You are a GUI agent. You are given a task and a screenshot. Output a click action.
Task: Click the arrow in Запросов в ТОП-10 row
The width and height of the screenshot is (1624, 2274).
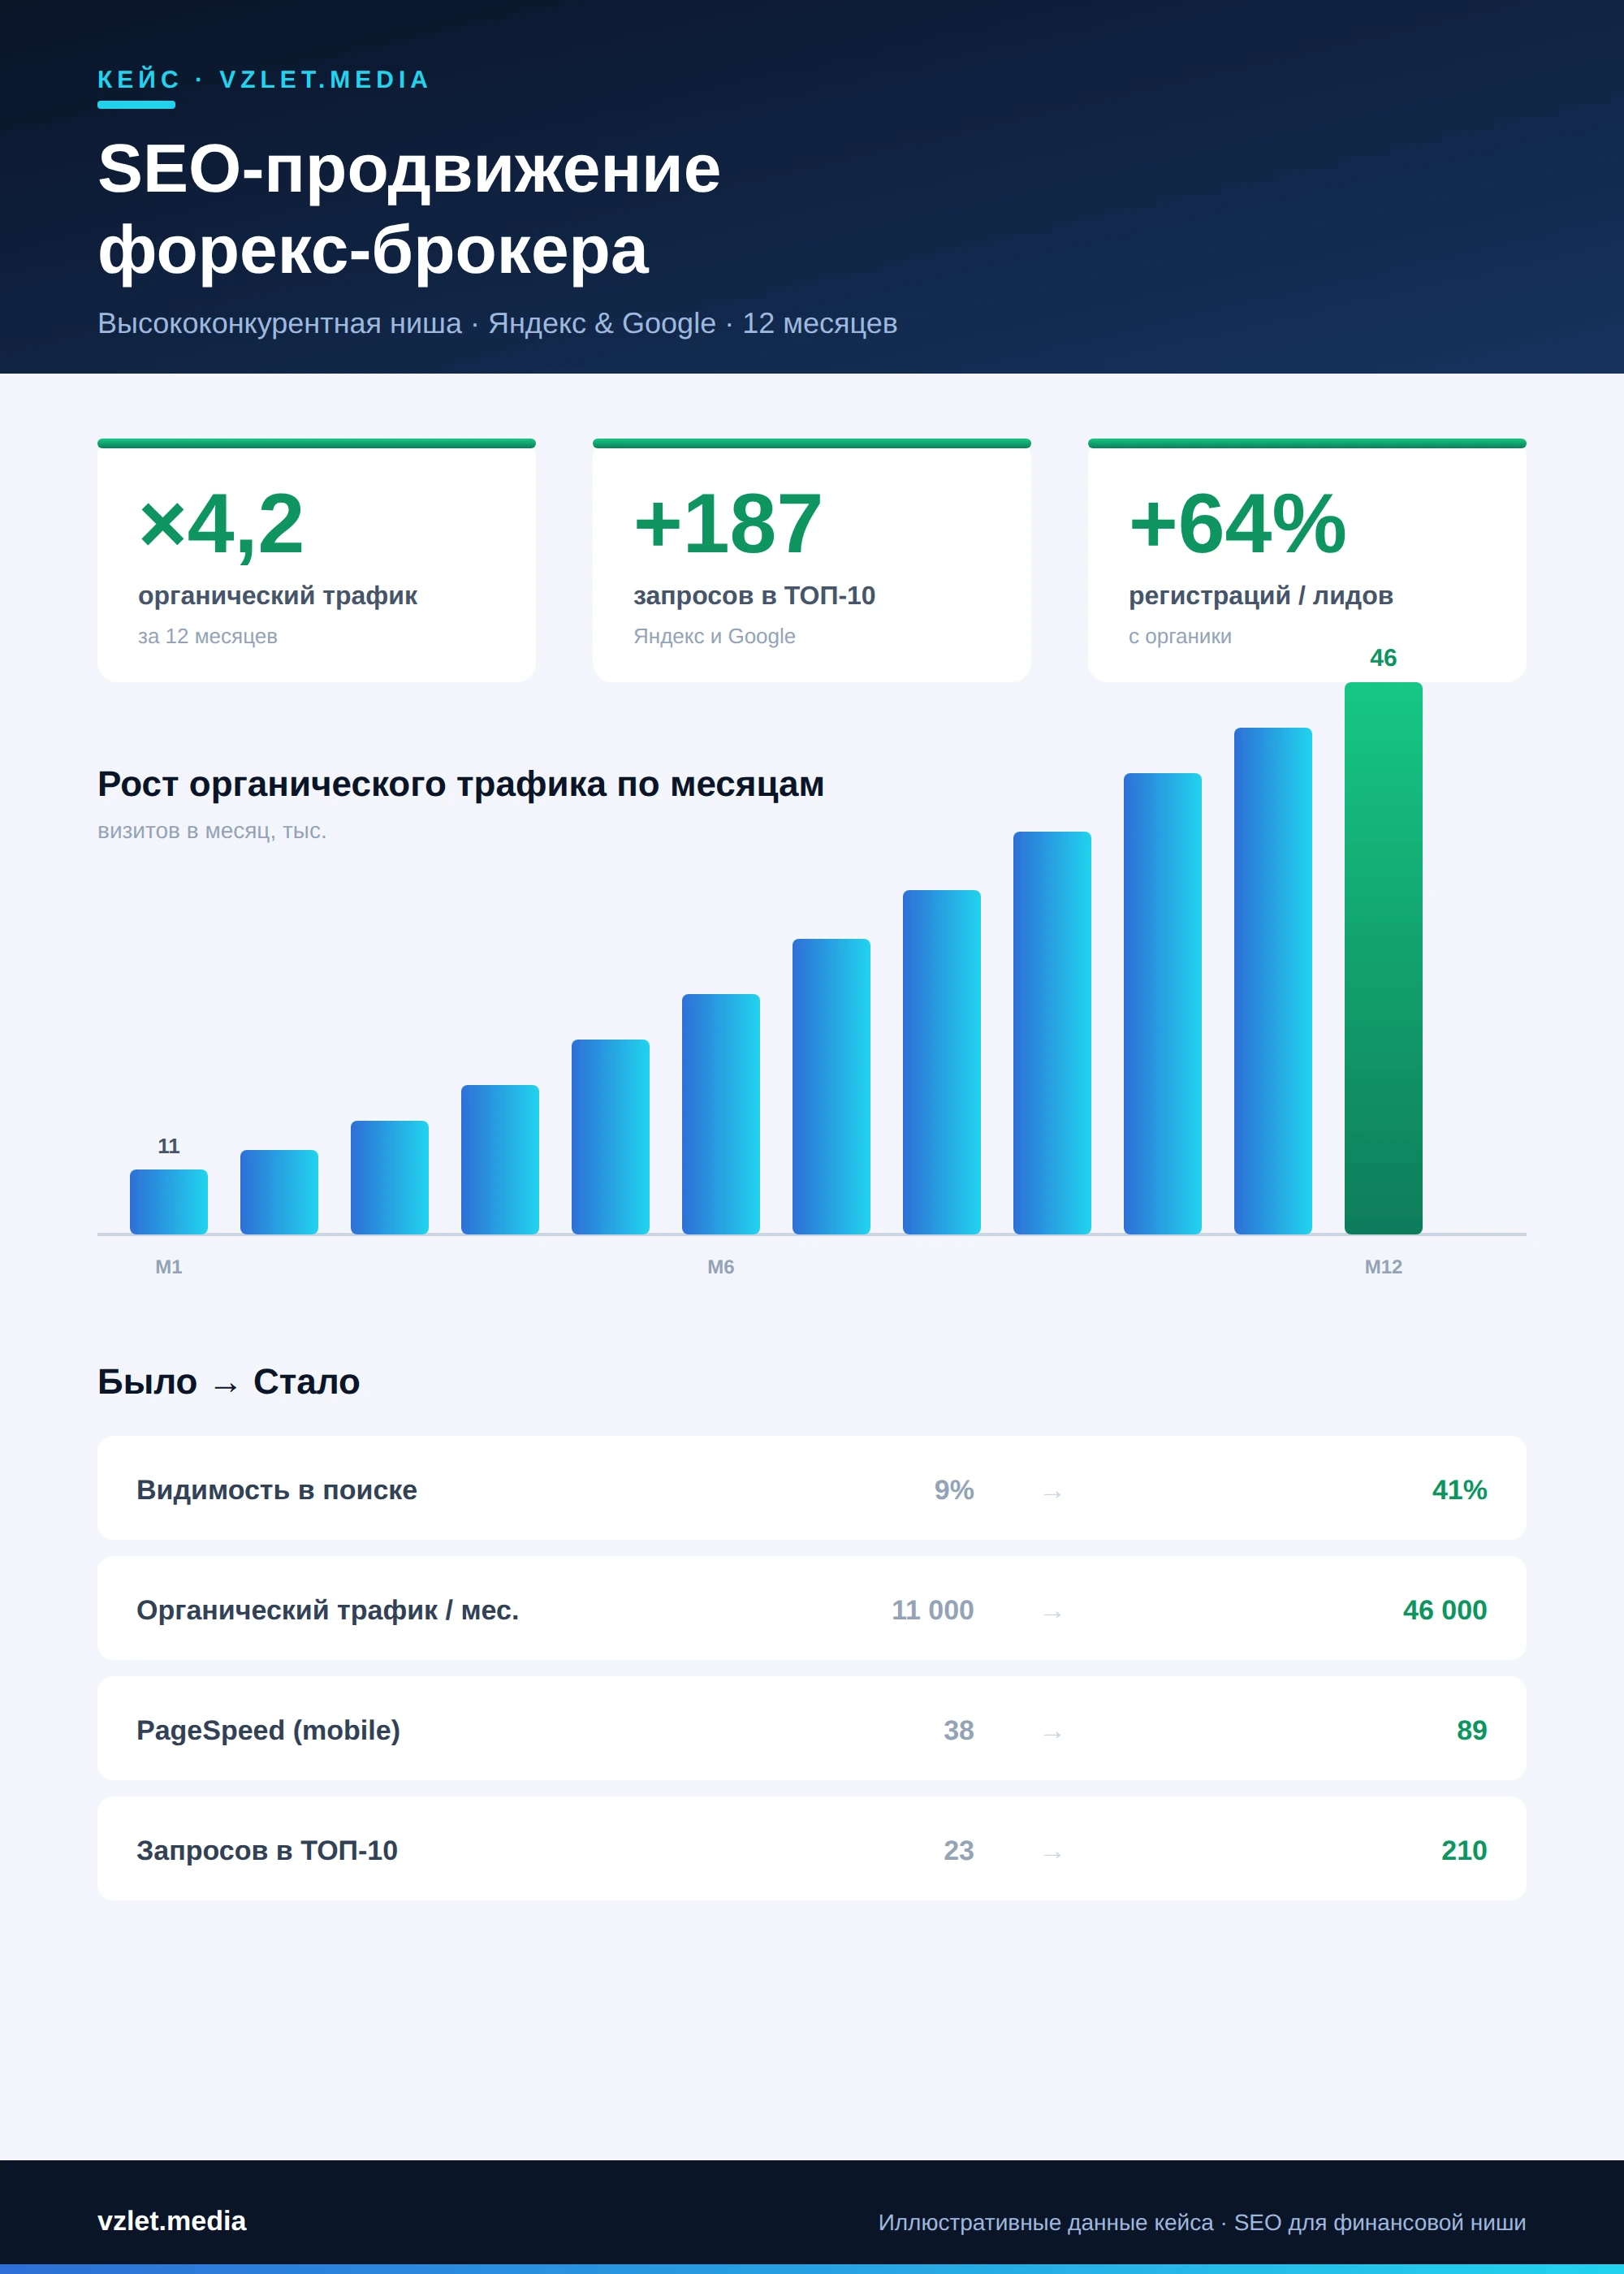click(x=1052, y=1854)
